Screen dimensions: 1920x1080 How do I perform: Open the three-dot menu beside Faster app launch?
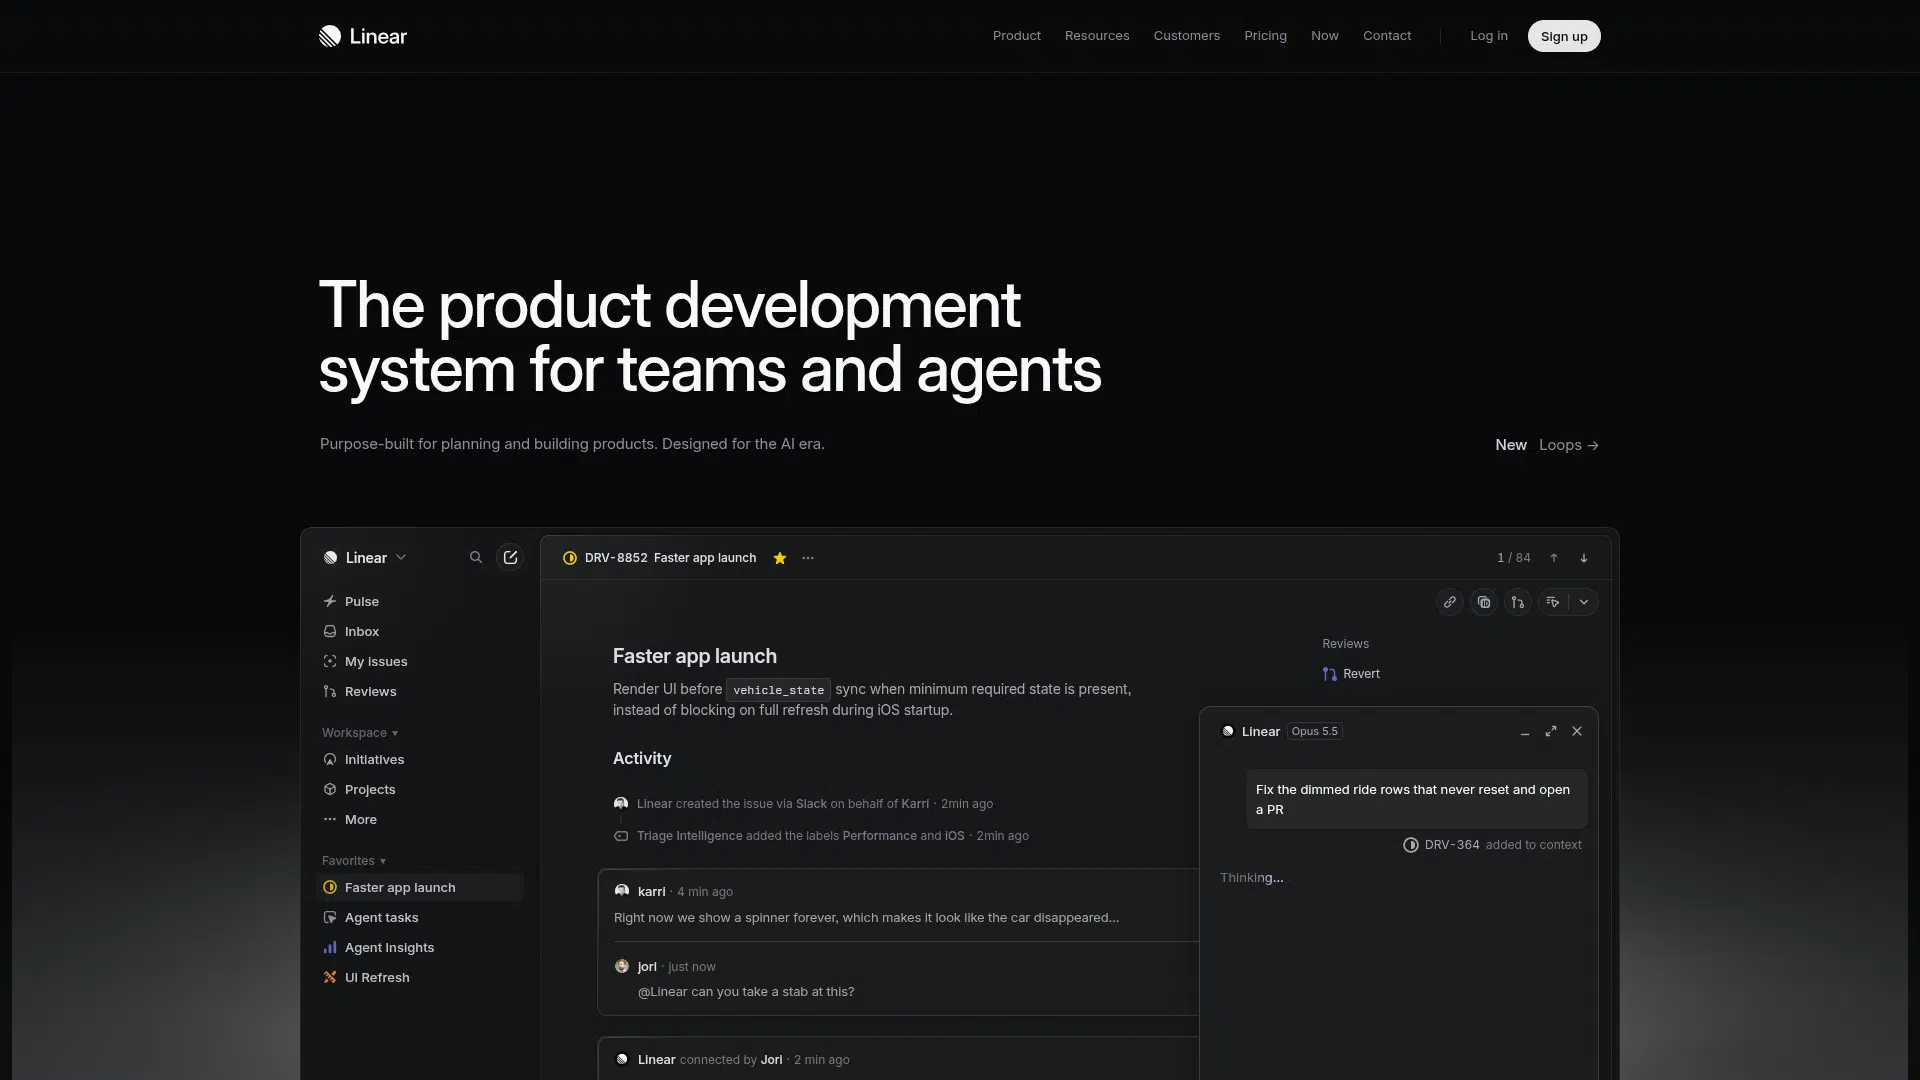pos(808,558)
